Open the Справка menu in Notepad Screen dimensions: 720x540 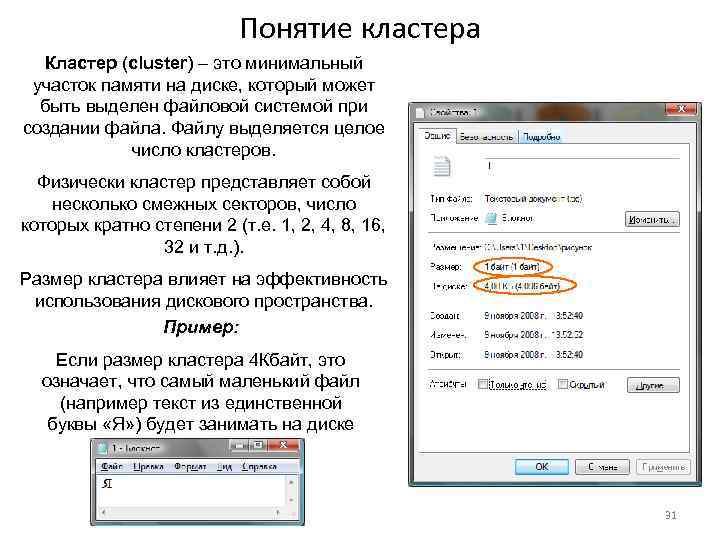[259, 467]
